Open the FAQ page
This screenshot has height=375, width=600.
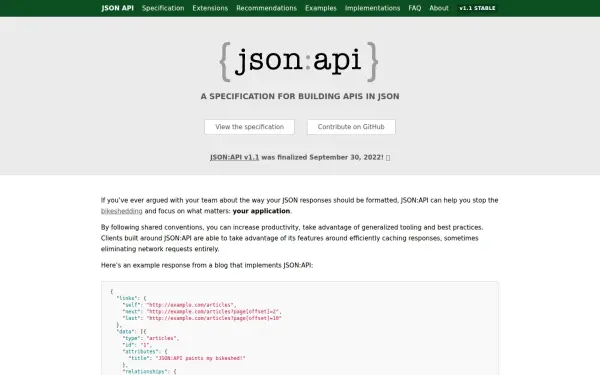tap(414, 8)
